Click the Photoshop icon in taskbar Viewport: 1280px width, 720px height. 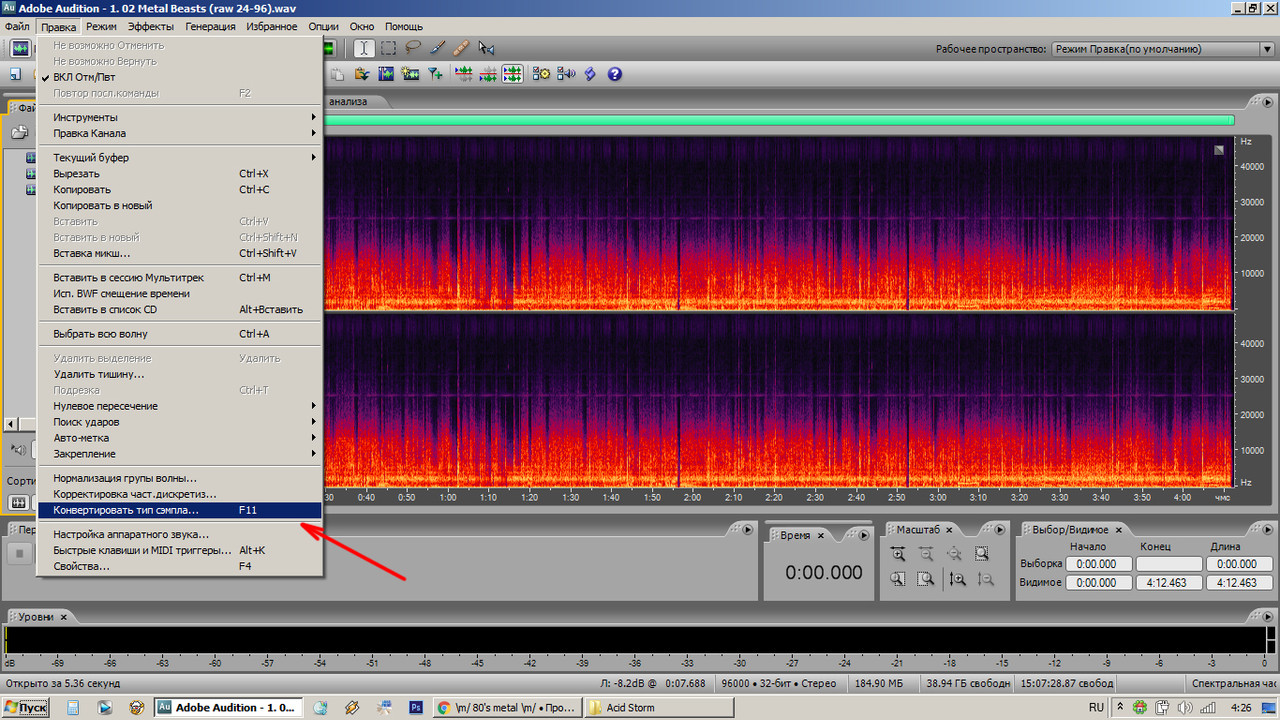point(415,708)
